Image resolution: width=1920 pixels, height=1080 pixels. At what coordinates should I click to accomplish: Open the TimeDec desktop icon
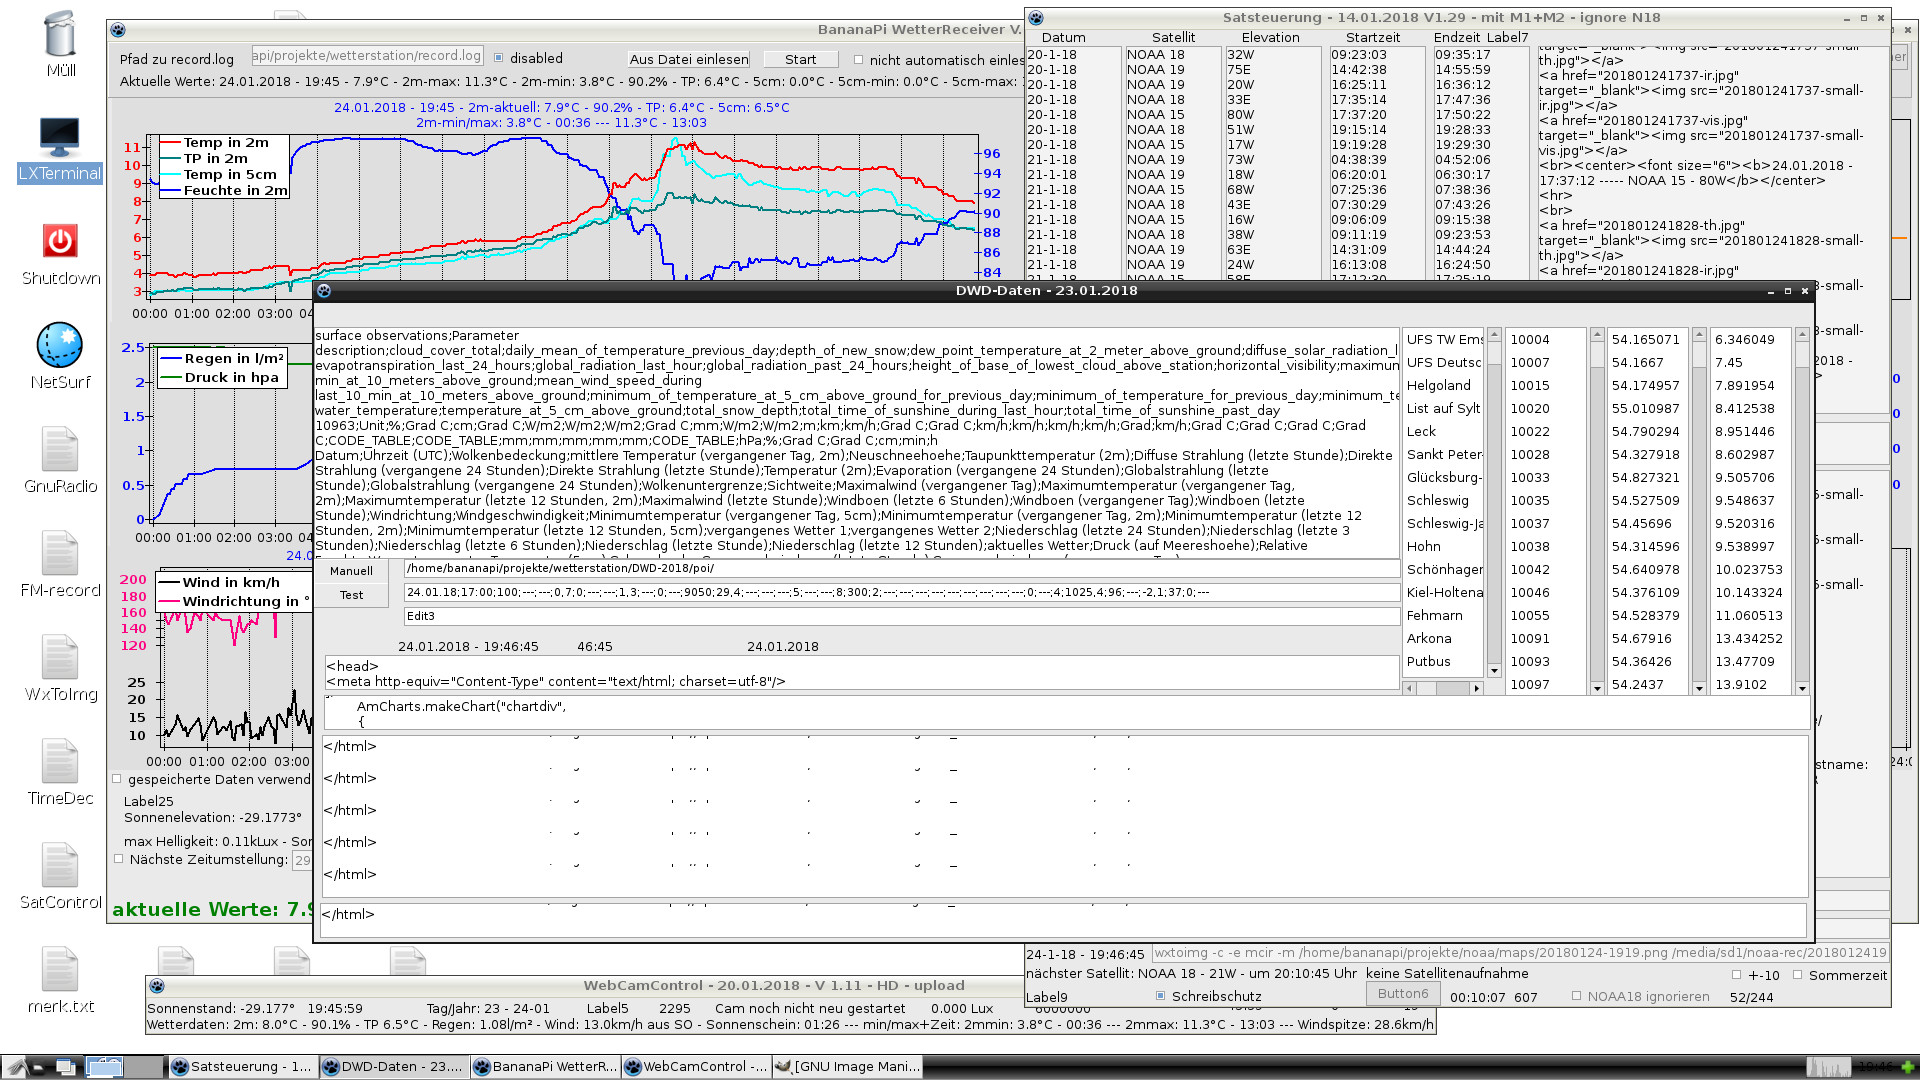click(x=60, y=761)
